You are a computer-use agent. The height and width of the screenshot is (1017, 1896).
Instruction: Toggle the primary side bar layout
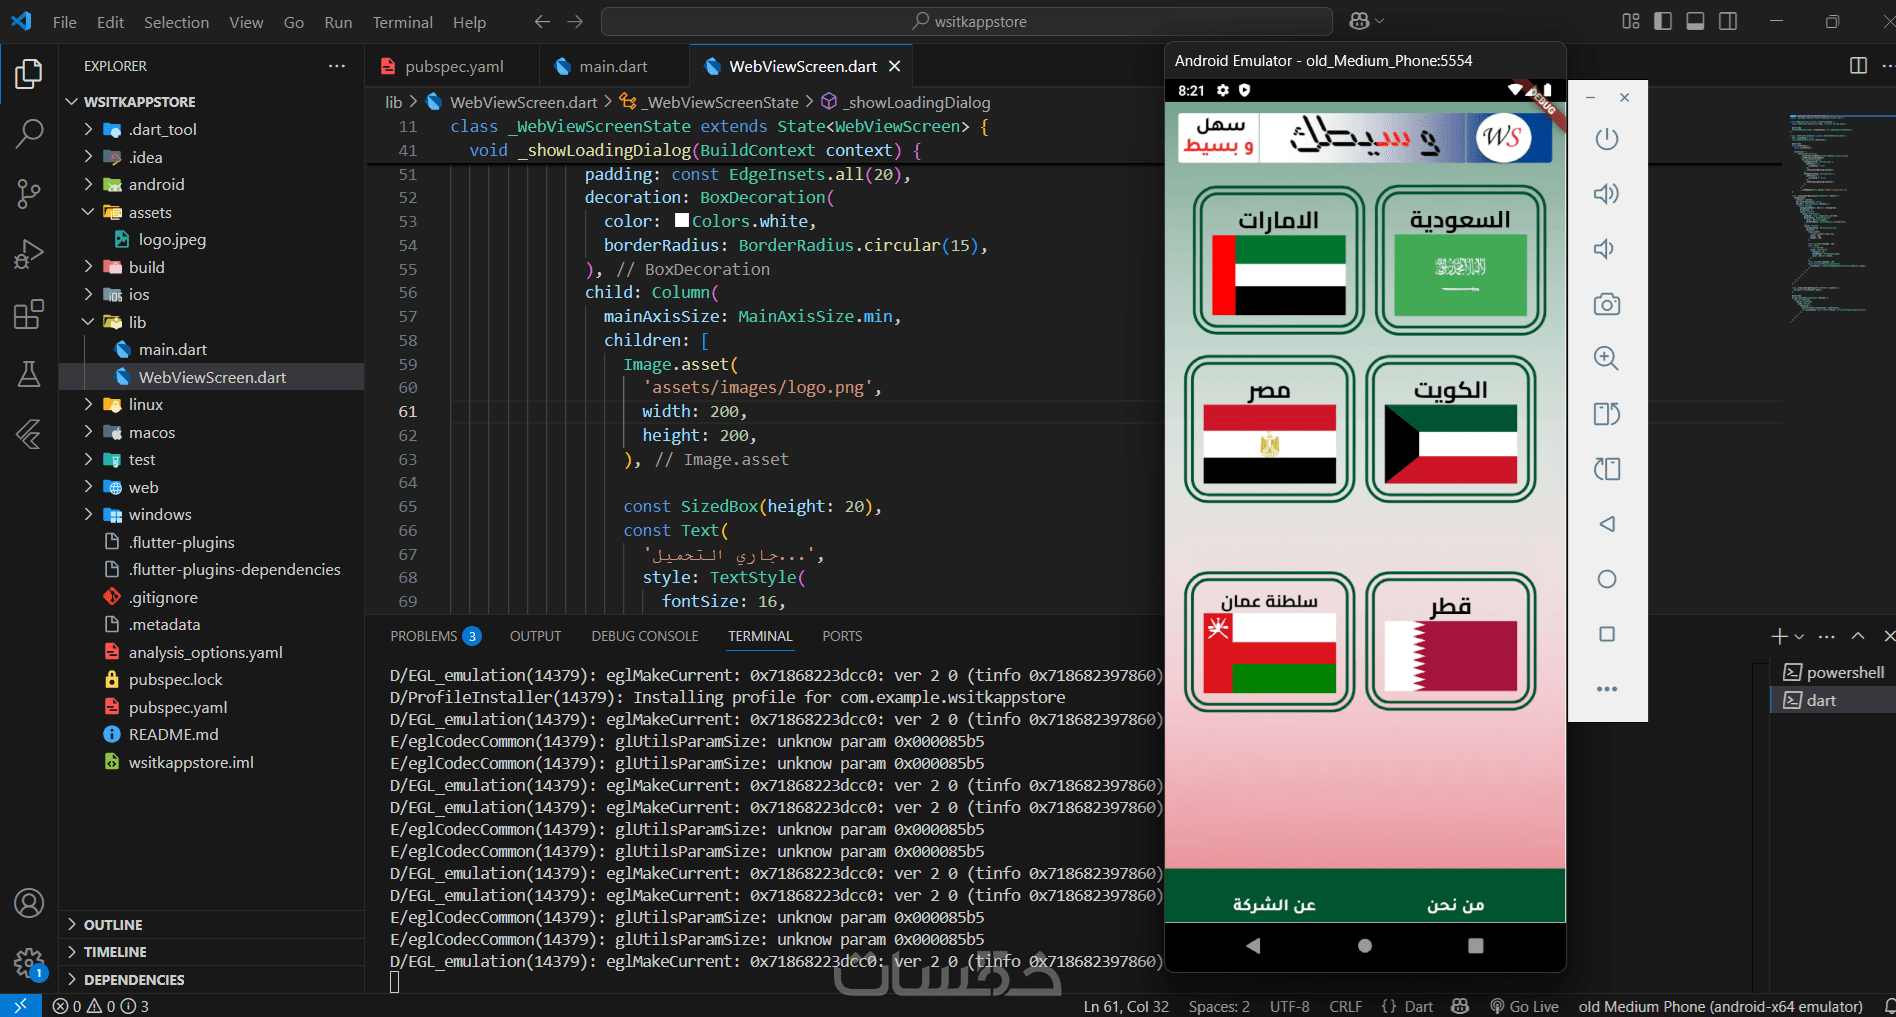point(1663,21)
